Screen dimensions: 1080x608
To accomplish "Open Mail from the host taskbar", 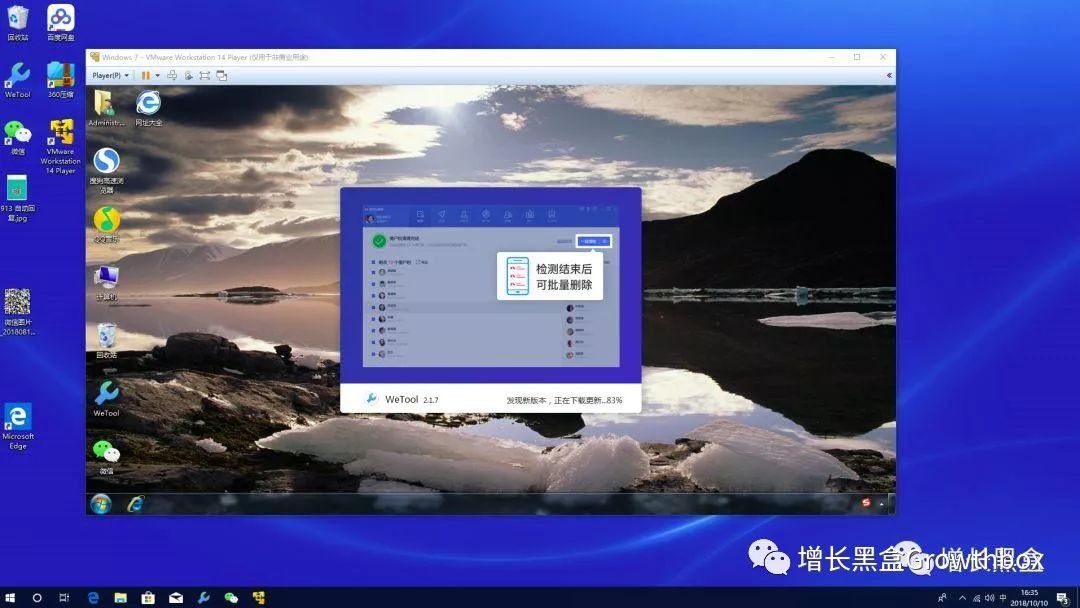I will coord(176,598).
